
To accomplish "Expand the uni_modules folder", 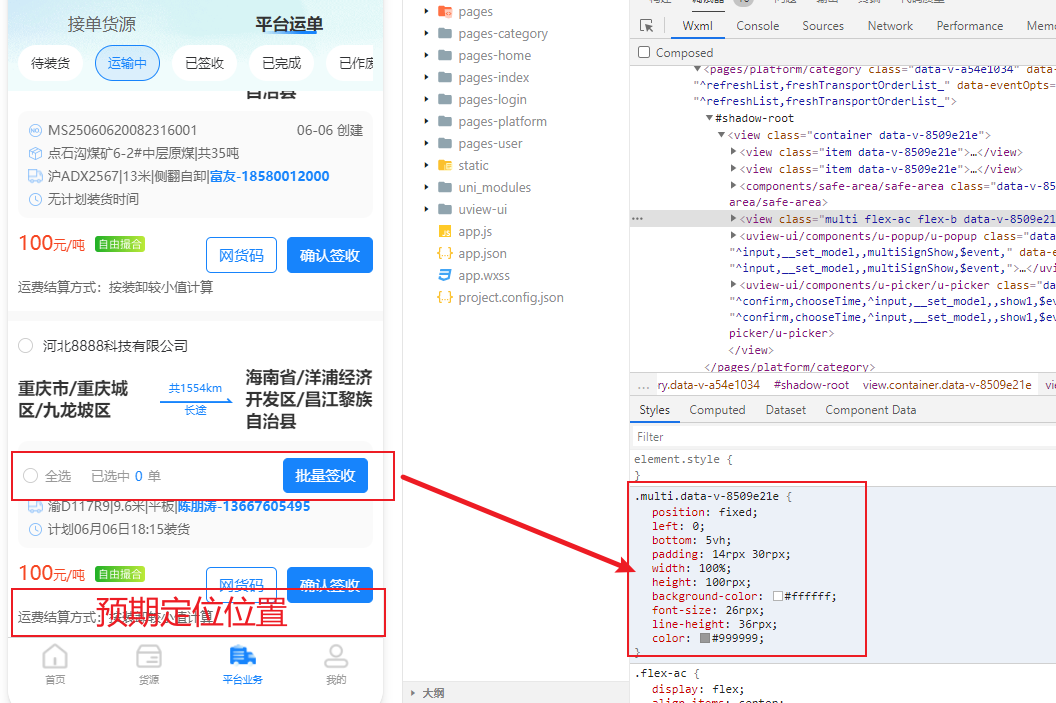I will click(x=426, y=188).
